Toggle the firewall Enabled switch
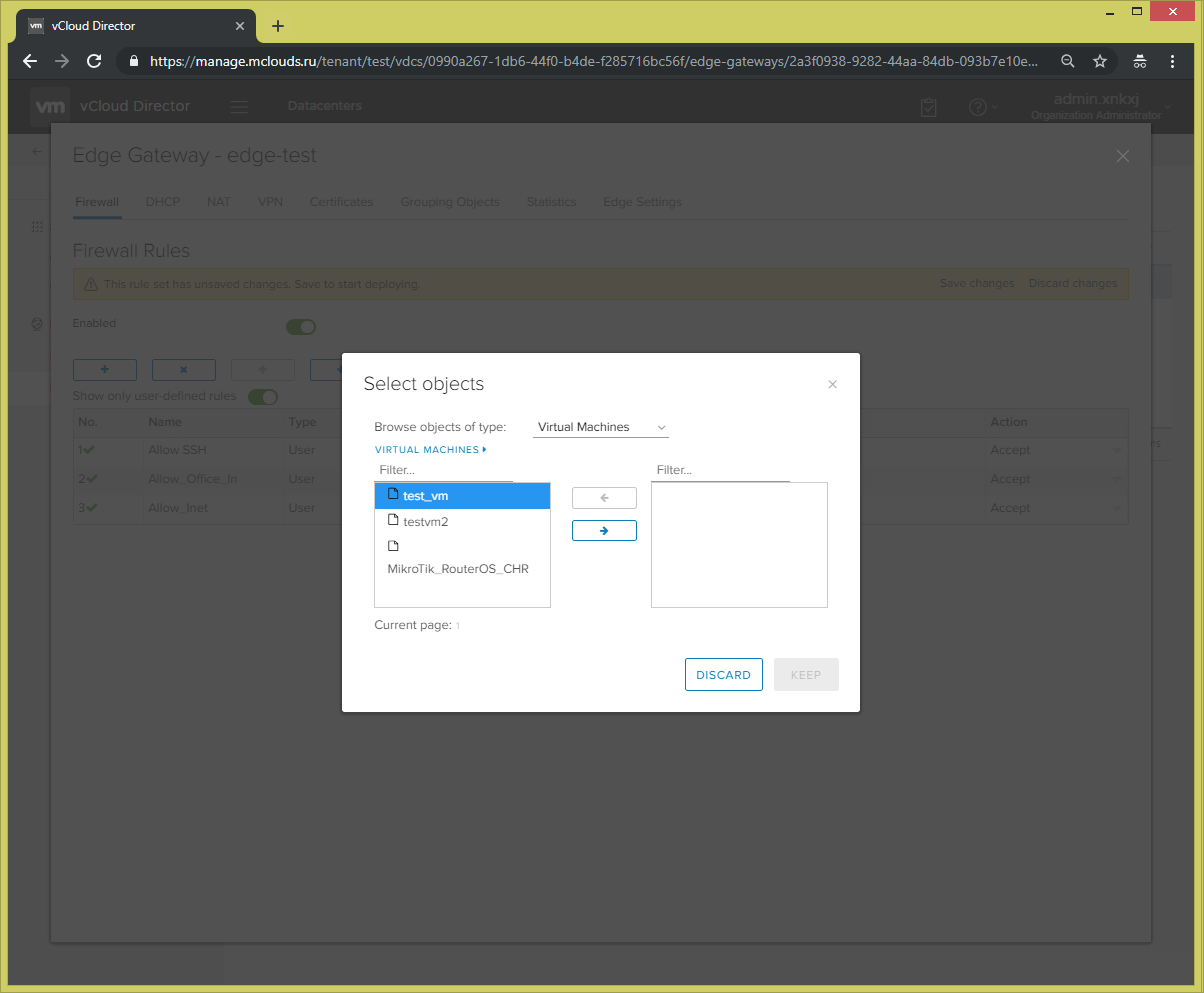1204x993 pixels. coord(301,327)
